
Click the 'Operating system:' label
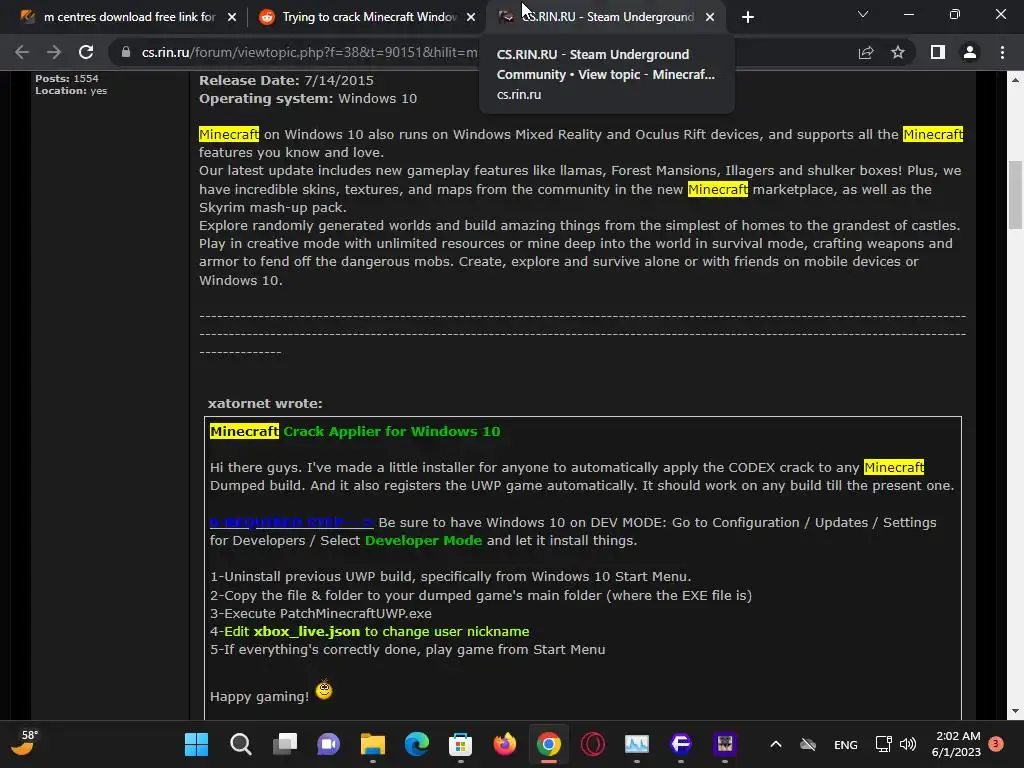(266, 99)
